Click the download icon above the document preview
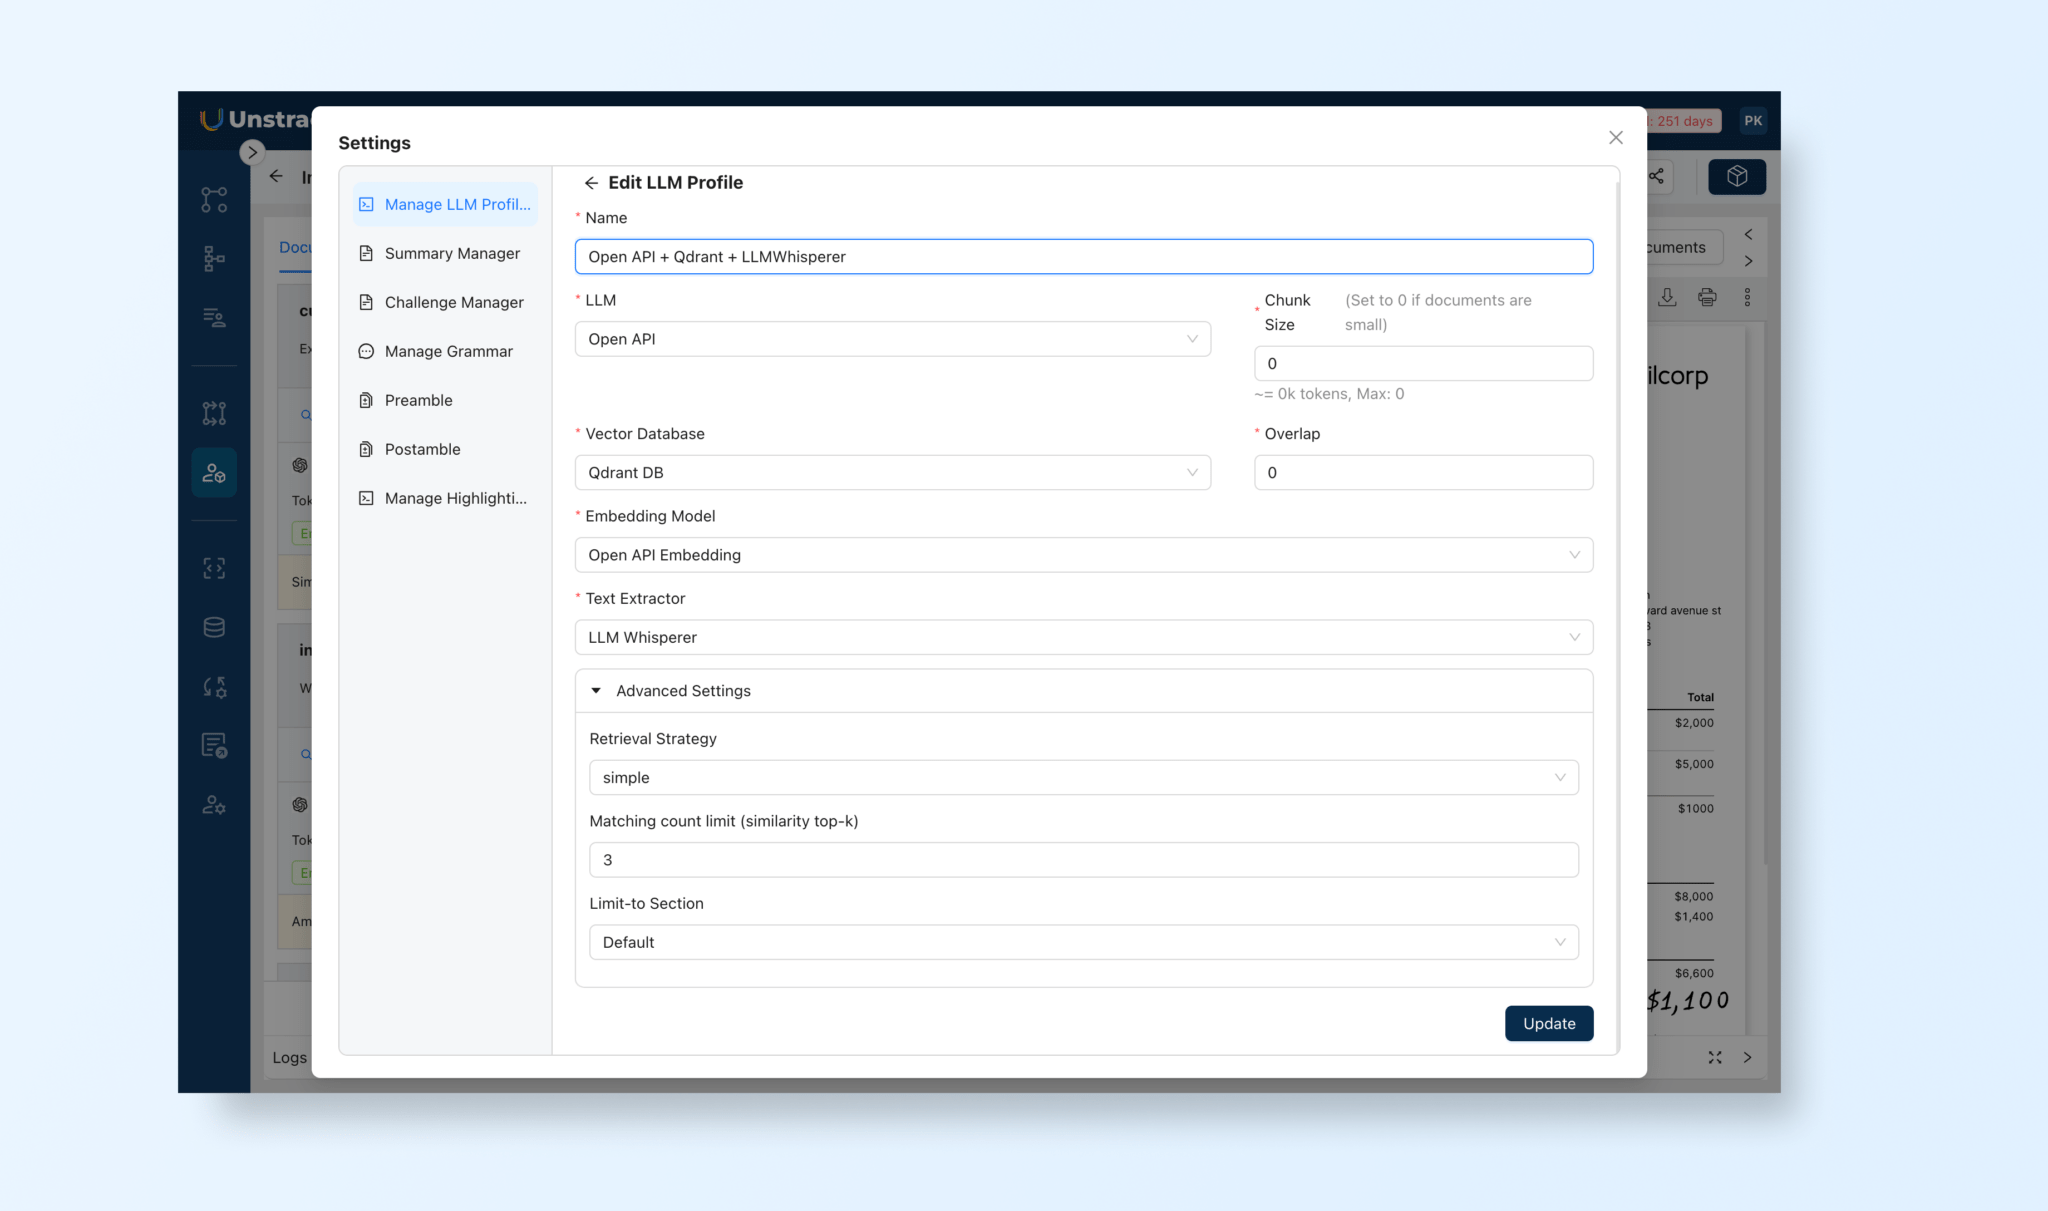 coord(1667,297)
